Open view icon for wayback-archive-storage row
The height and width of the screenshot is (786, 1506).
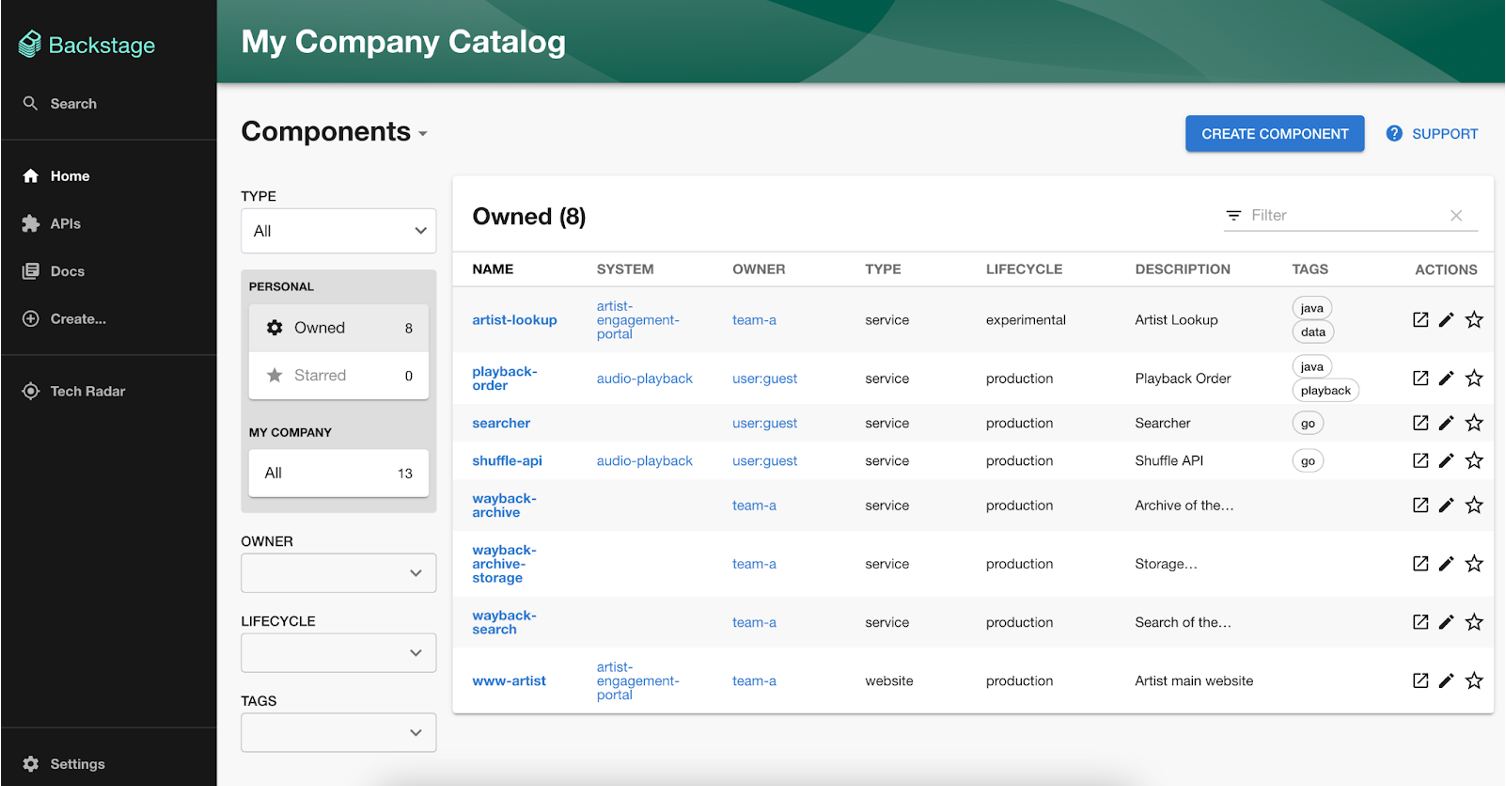(1420, 564)
